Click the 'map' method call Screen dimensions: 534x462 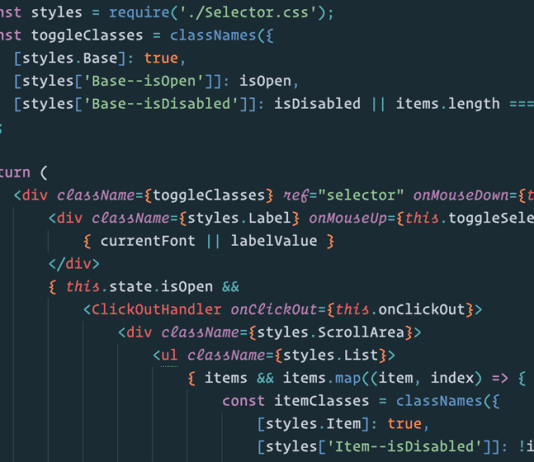348,378
